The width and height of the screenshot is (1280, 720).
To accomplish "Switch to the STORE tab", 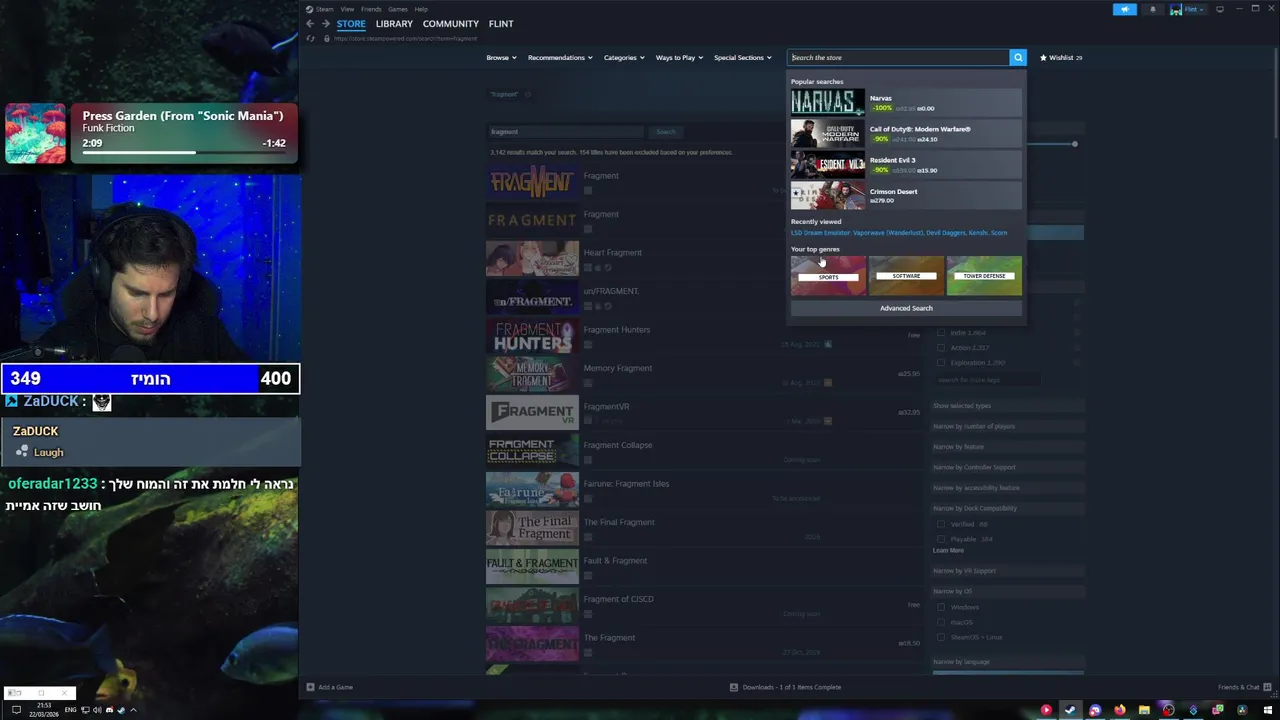I will (x=351, y=24).
